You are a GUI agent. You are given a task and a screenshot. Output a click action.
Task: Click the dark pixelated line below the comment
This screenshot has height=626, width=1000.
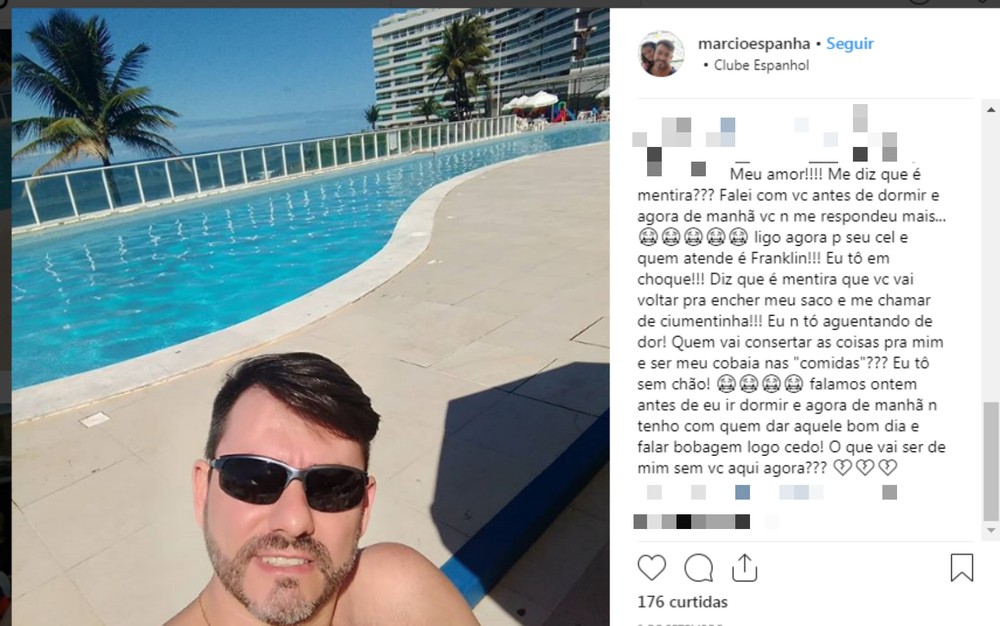tap(692, 521)
